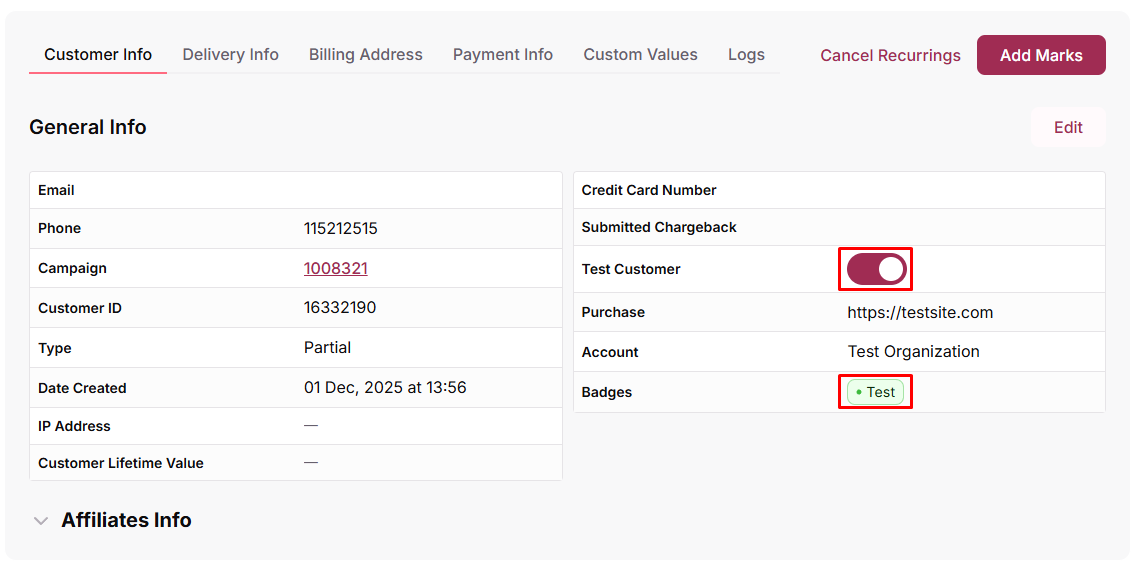1138x567 pixels.
Task: Click the IP Address label
Action: point(74,426)
